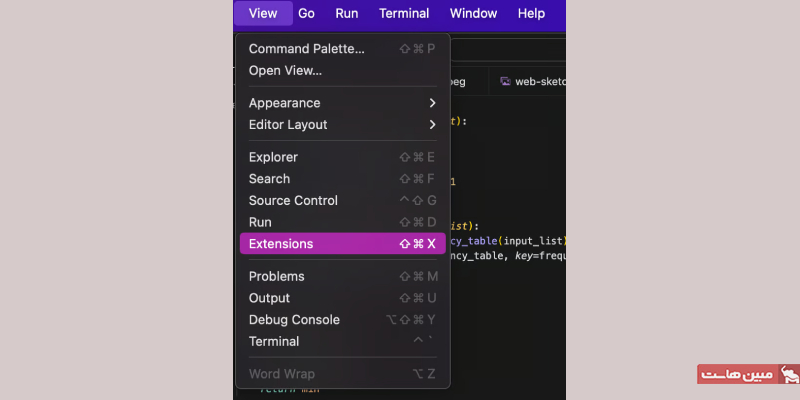
Task: Open the Window menu
Action: (473, 13)
